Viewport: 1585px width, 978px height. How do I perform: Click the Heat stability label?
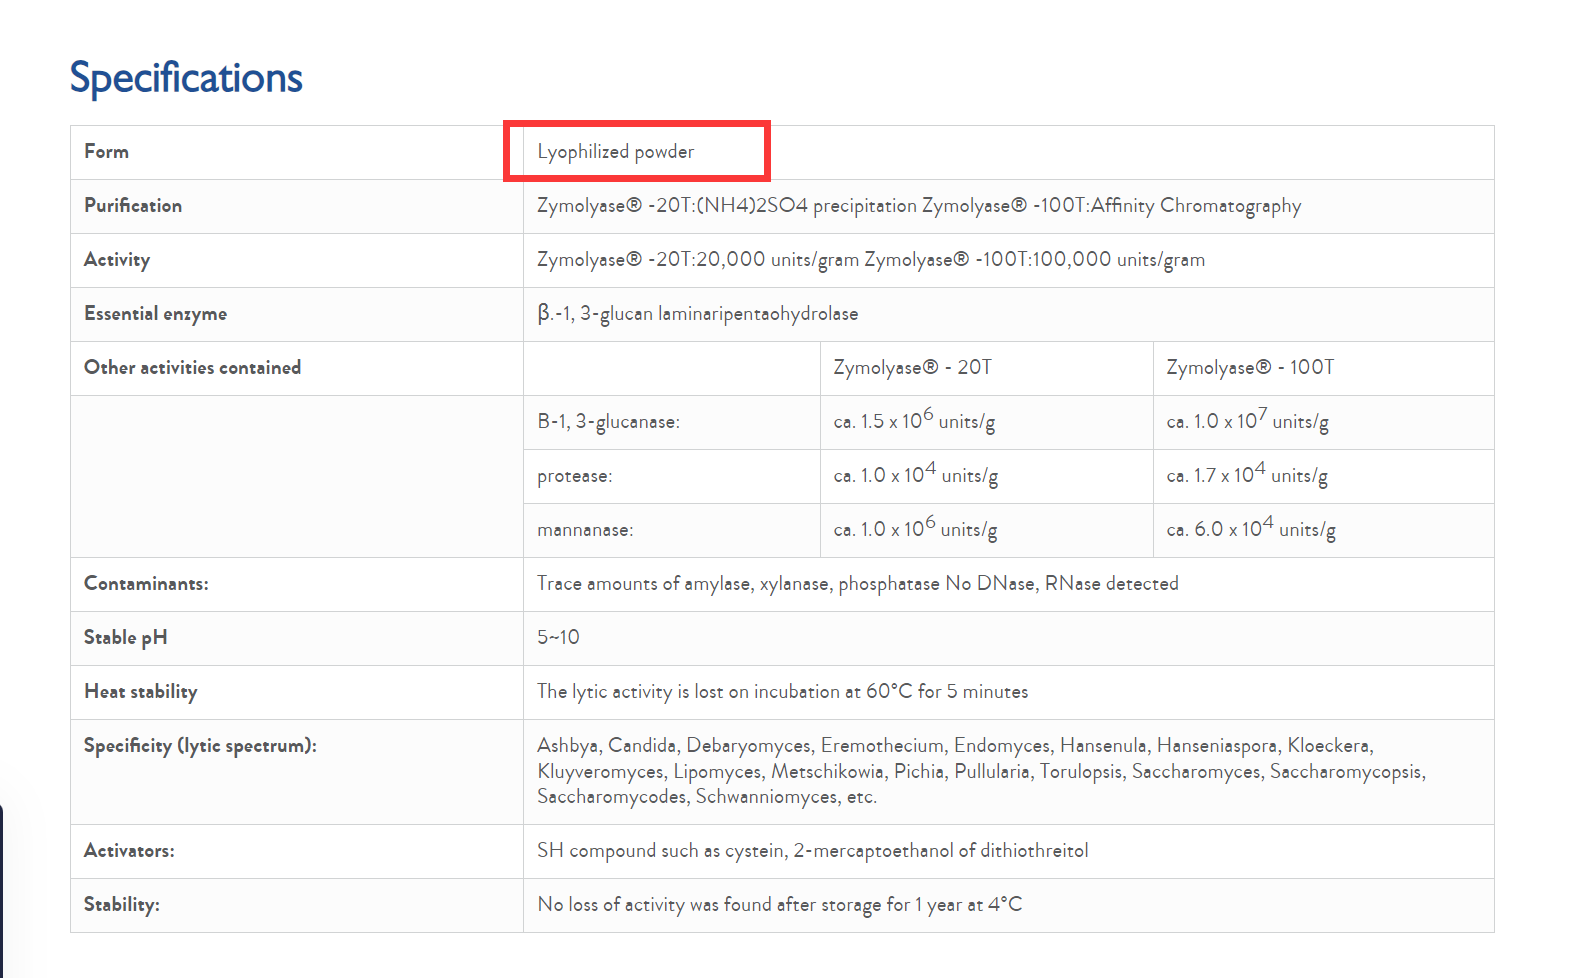[140, 692]
